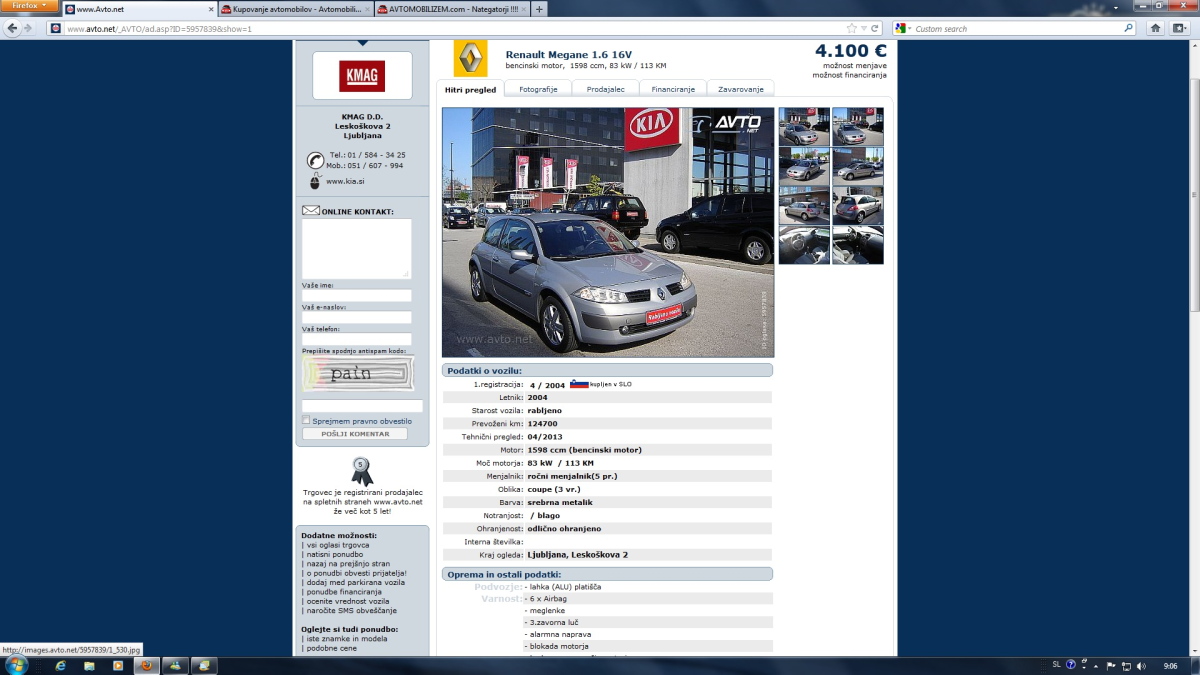Open the Firefox menu button dropdown
Image resolution: width=1200 pixels, height=675 pixels.
(28, 6)
